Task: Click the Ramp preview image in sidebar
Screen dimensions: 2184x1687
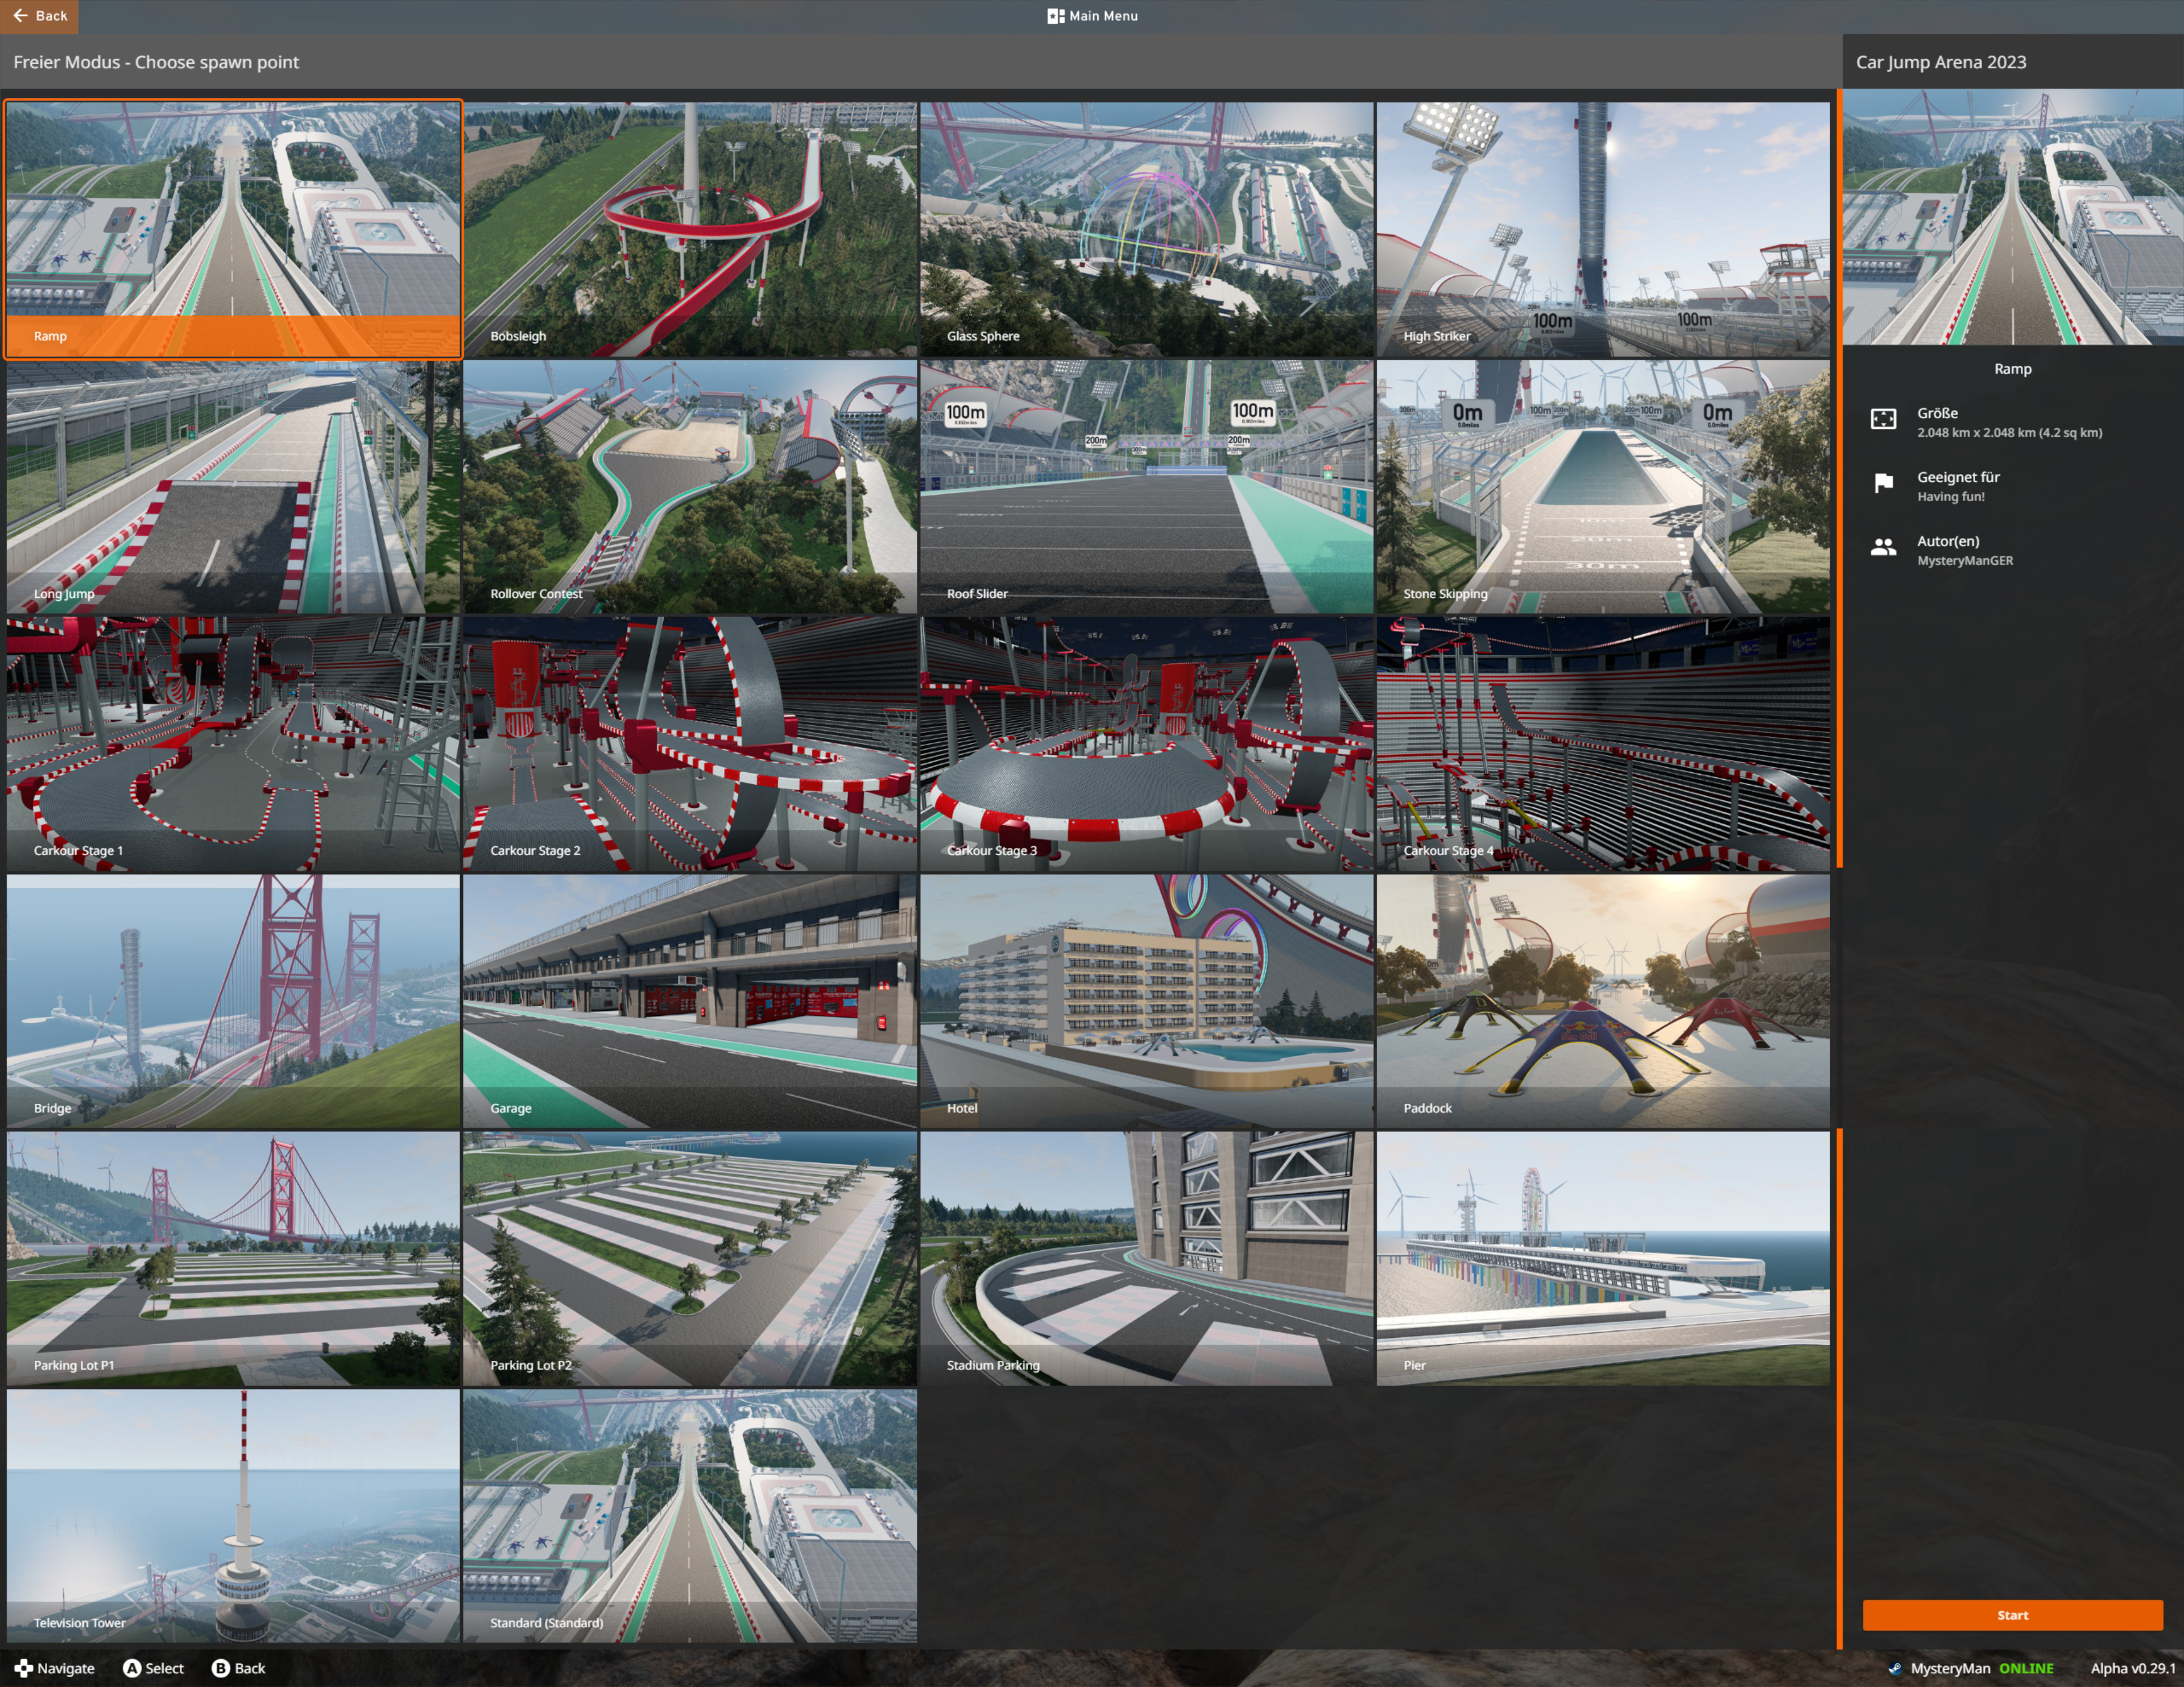Action: click(x=2012, y=217)
